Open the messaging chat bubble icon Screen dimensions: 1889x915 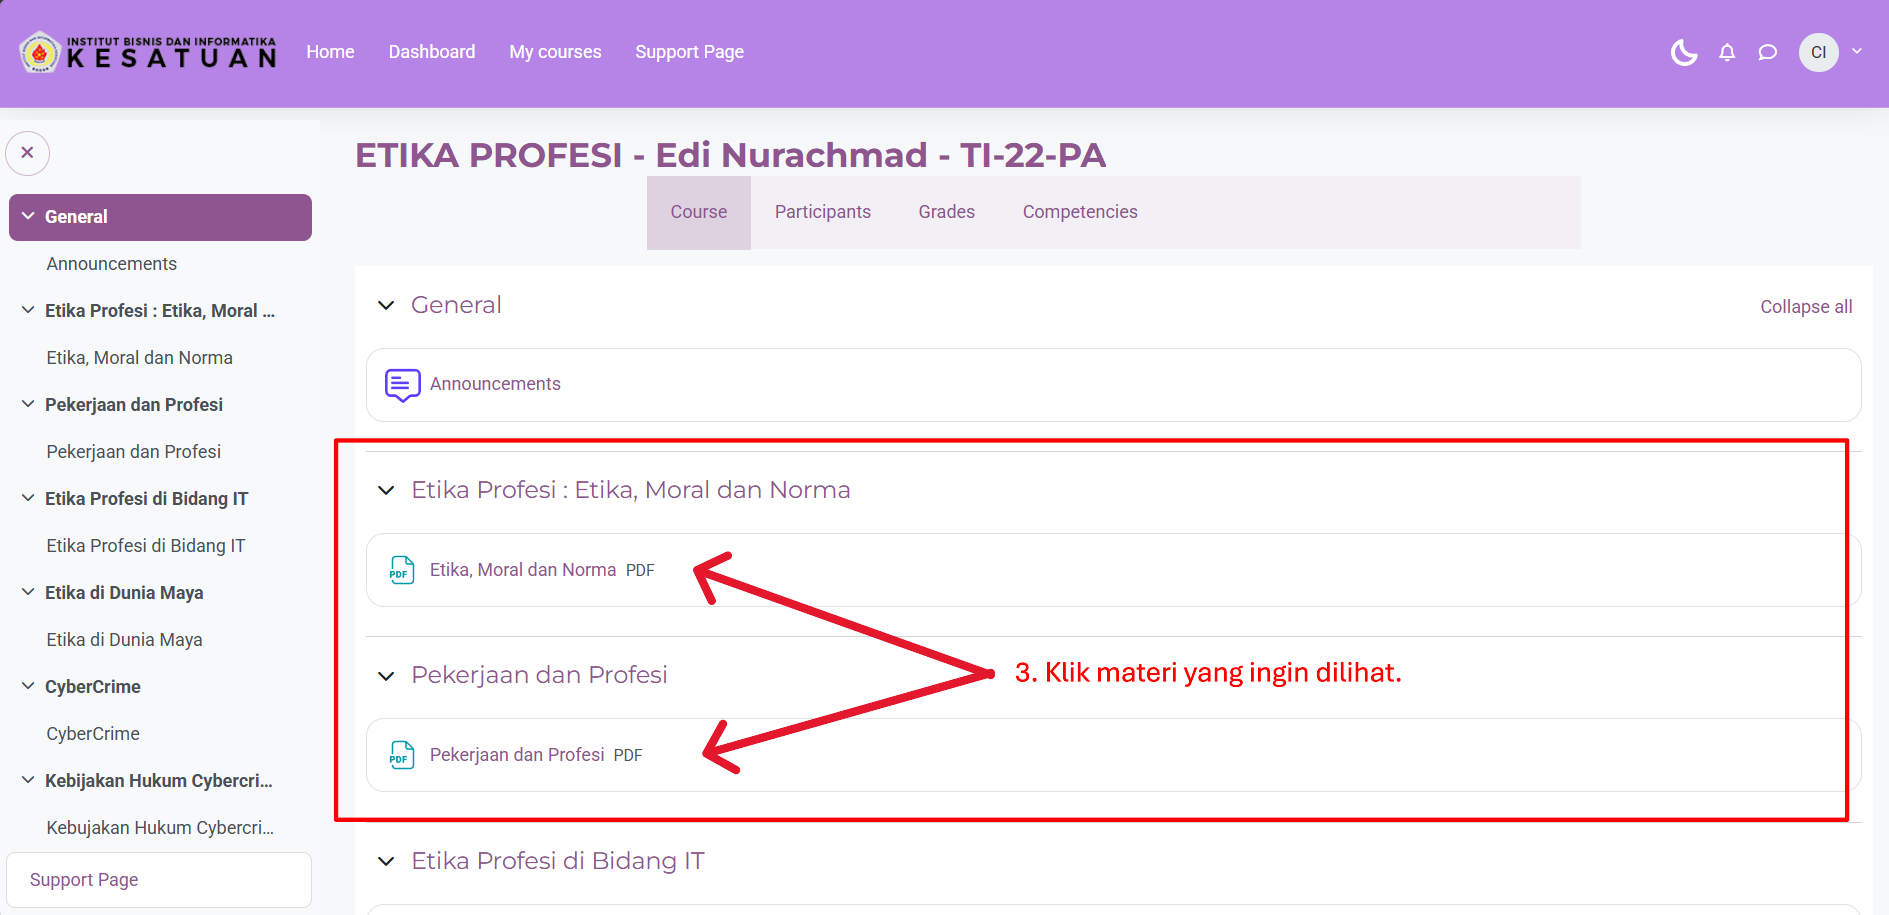tap(1768, 52)
